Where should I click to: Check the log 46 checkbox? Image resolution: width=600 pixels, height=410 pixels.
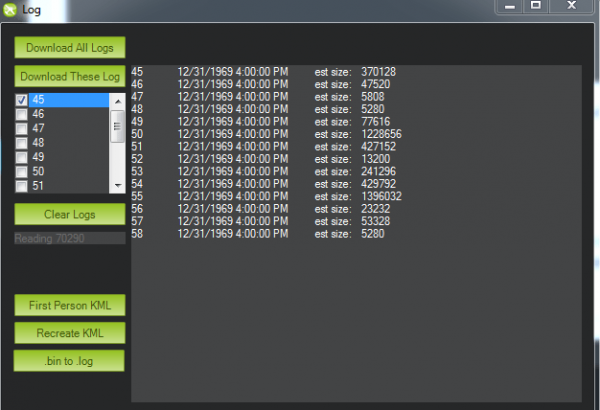[x=21, y=115]
